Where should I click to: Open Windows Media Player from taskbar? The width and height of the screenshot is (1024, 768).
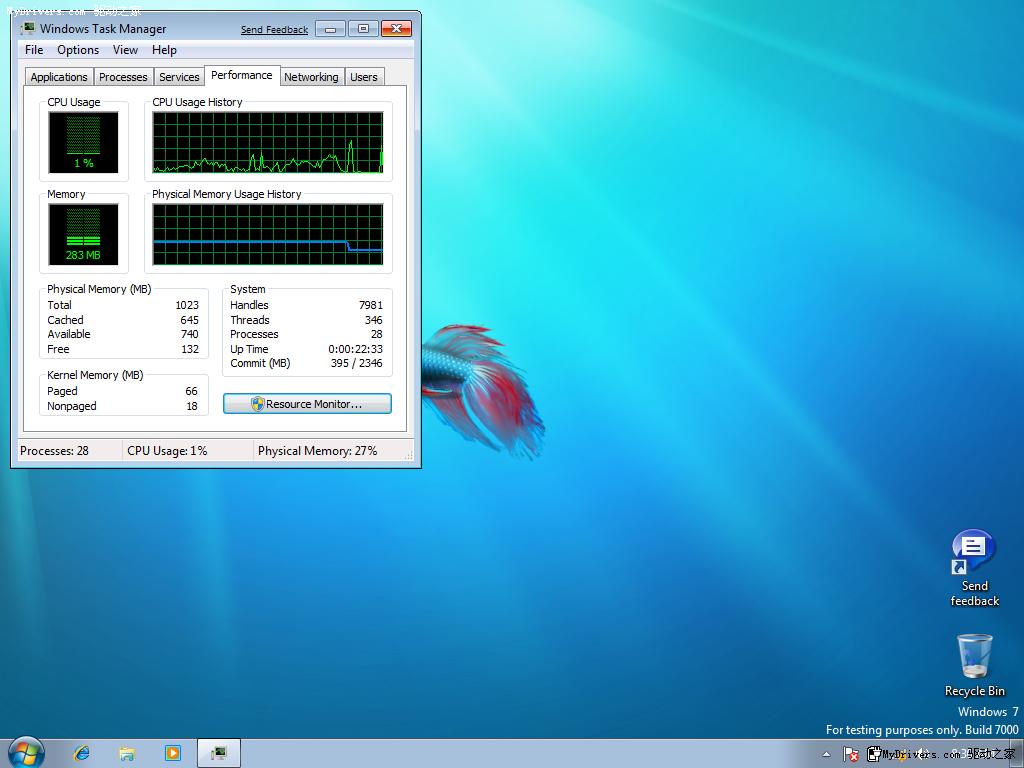pyautogui.click(x=172, y=753)
